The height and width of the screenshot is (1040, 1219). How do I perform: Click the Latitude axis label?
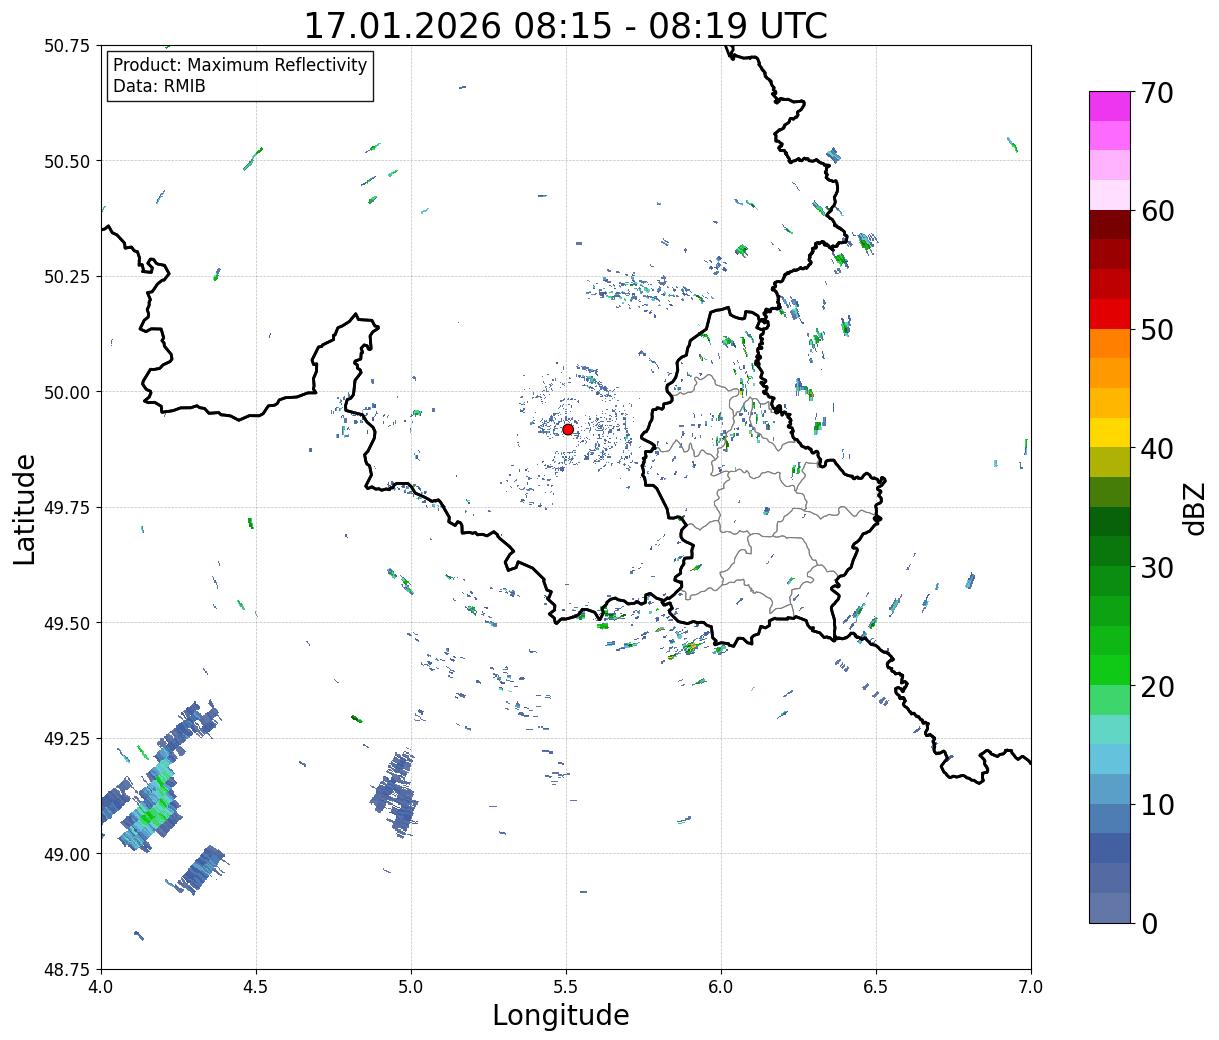point(25,508)
